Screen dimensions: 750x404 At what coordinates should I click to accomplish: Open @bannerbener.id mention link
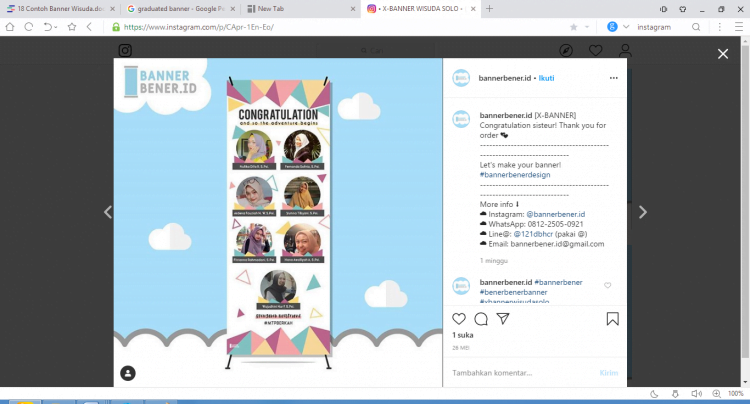point(555,214)
